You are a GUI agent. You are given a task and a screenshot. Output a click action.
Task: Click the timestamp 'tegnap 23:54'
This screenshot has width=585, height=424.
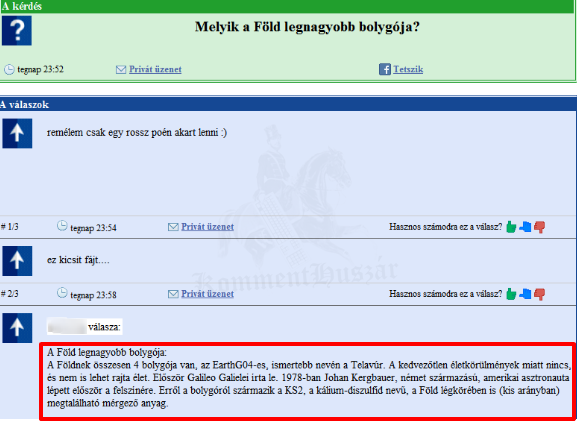[93, 228]
